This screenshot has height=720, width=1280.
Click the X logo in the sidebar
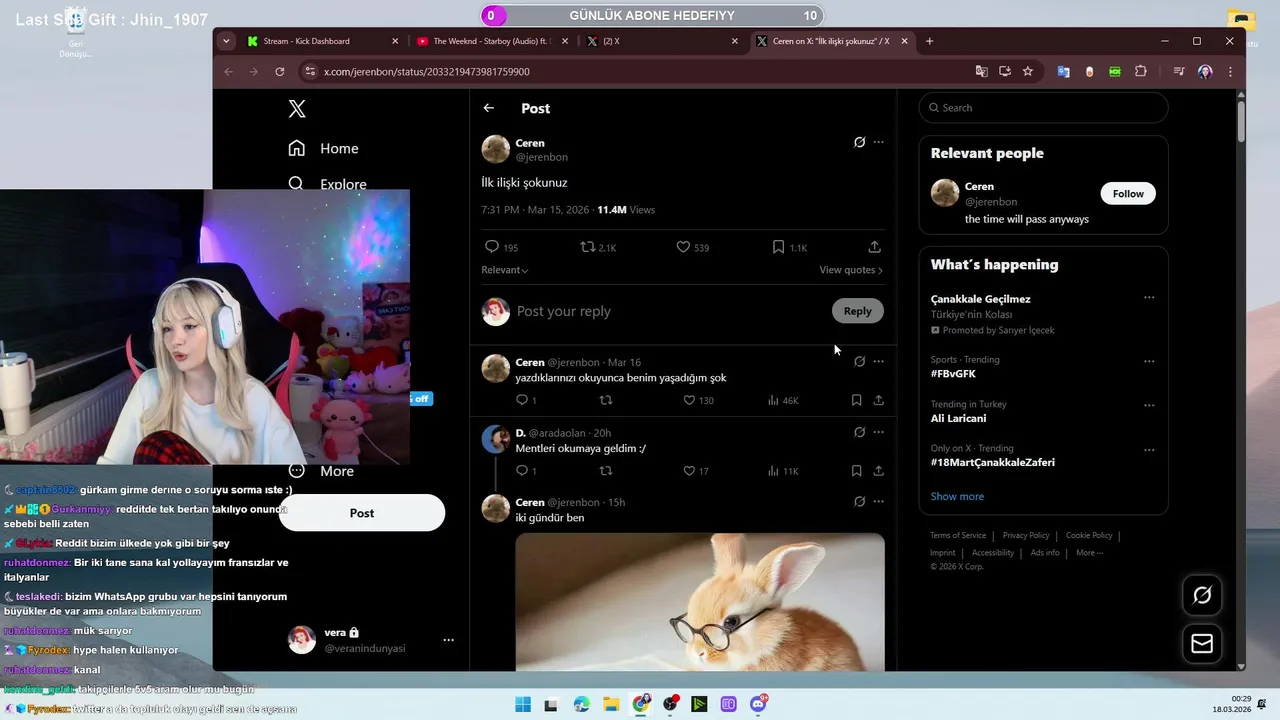click(x=297, y=109)
